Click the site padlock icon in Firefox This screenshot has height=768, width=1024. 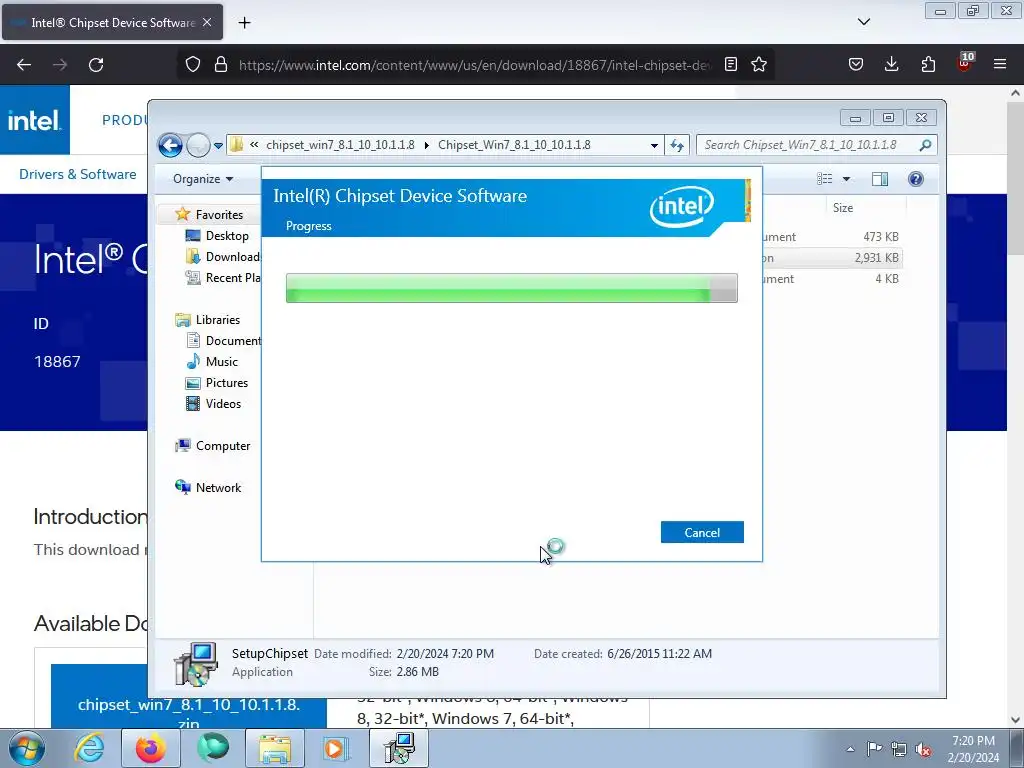221,64
